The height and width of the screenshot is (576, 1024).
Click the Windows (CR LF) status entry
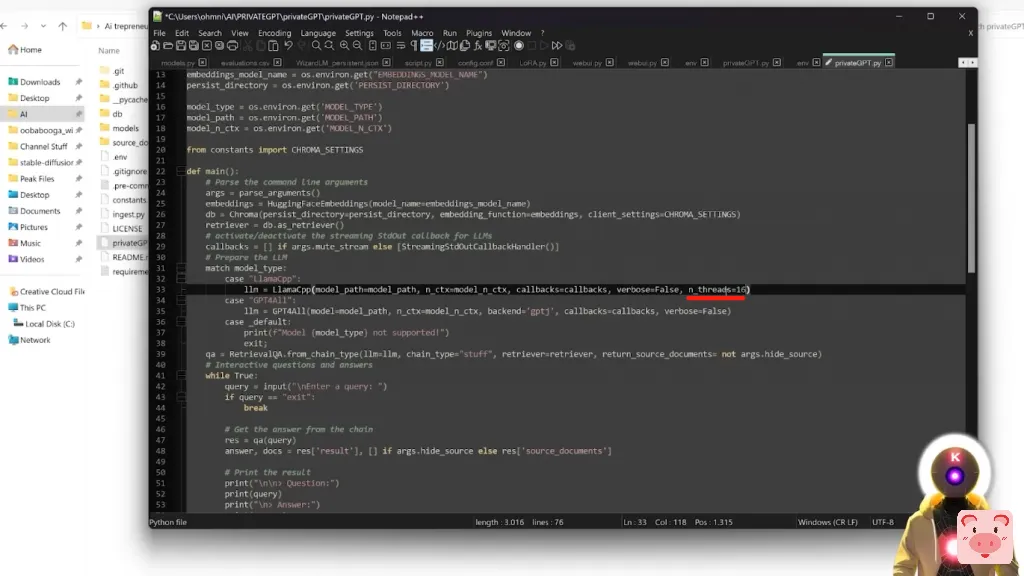coord(827,522)
